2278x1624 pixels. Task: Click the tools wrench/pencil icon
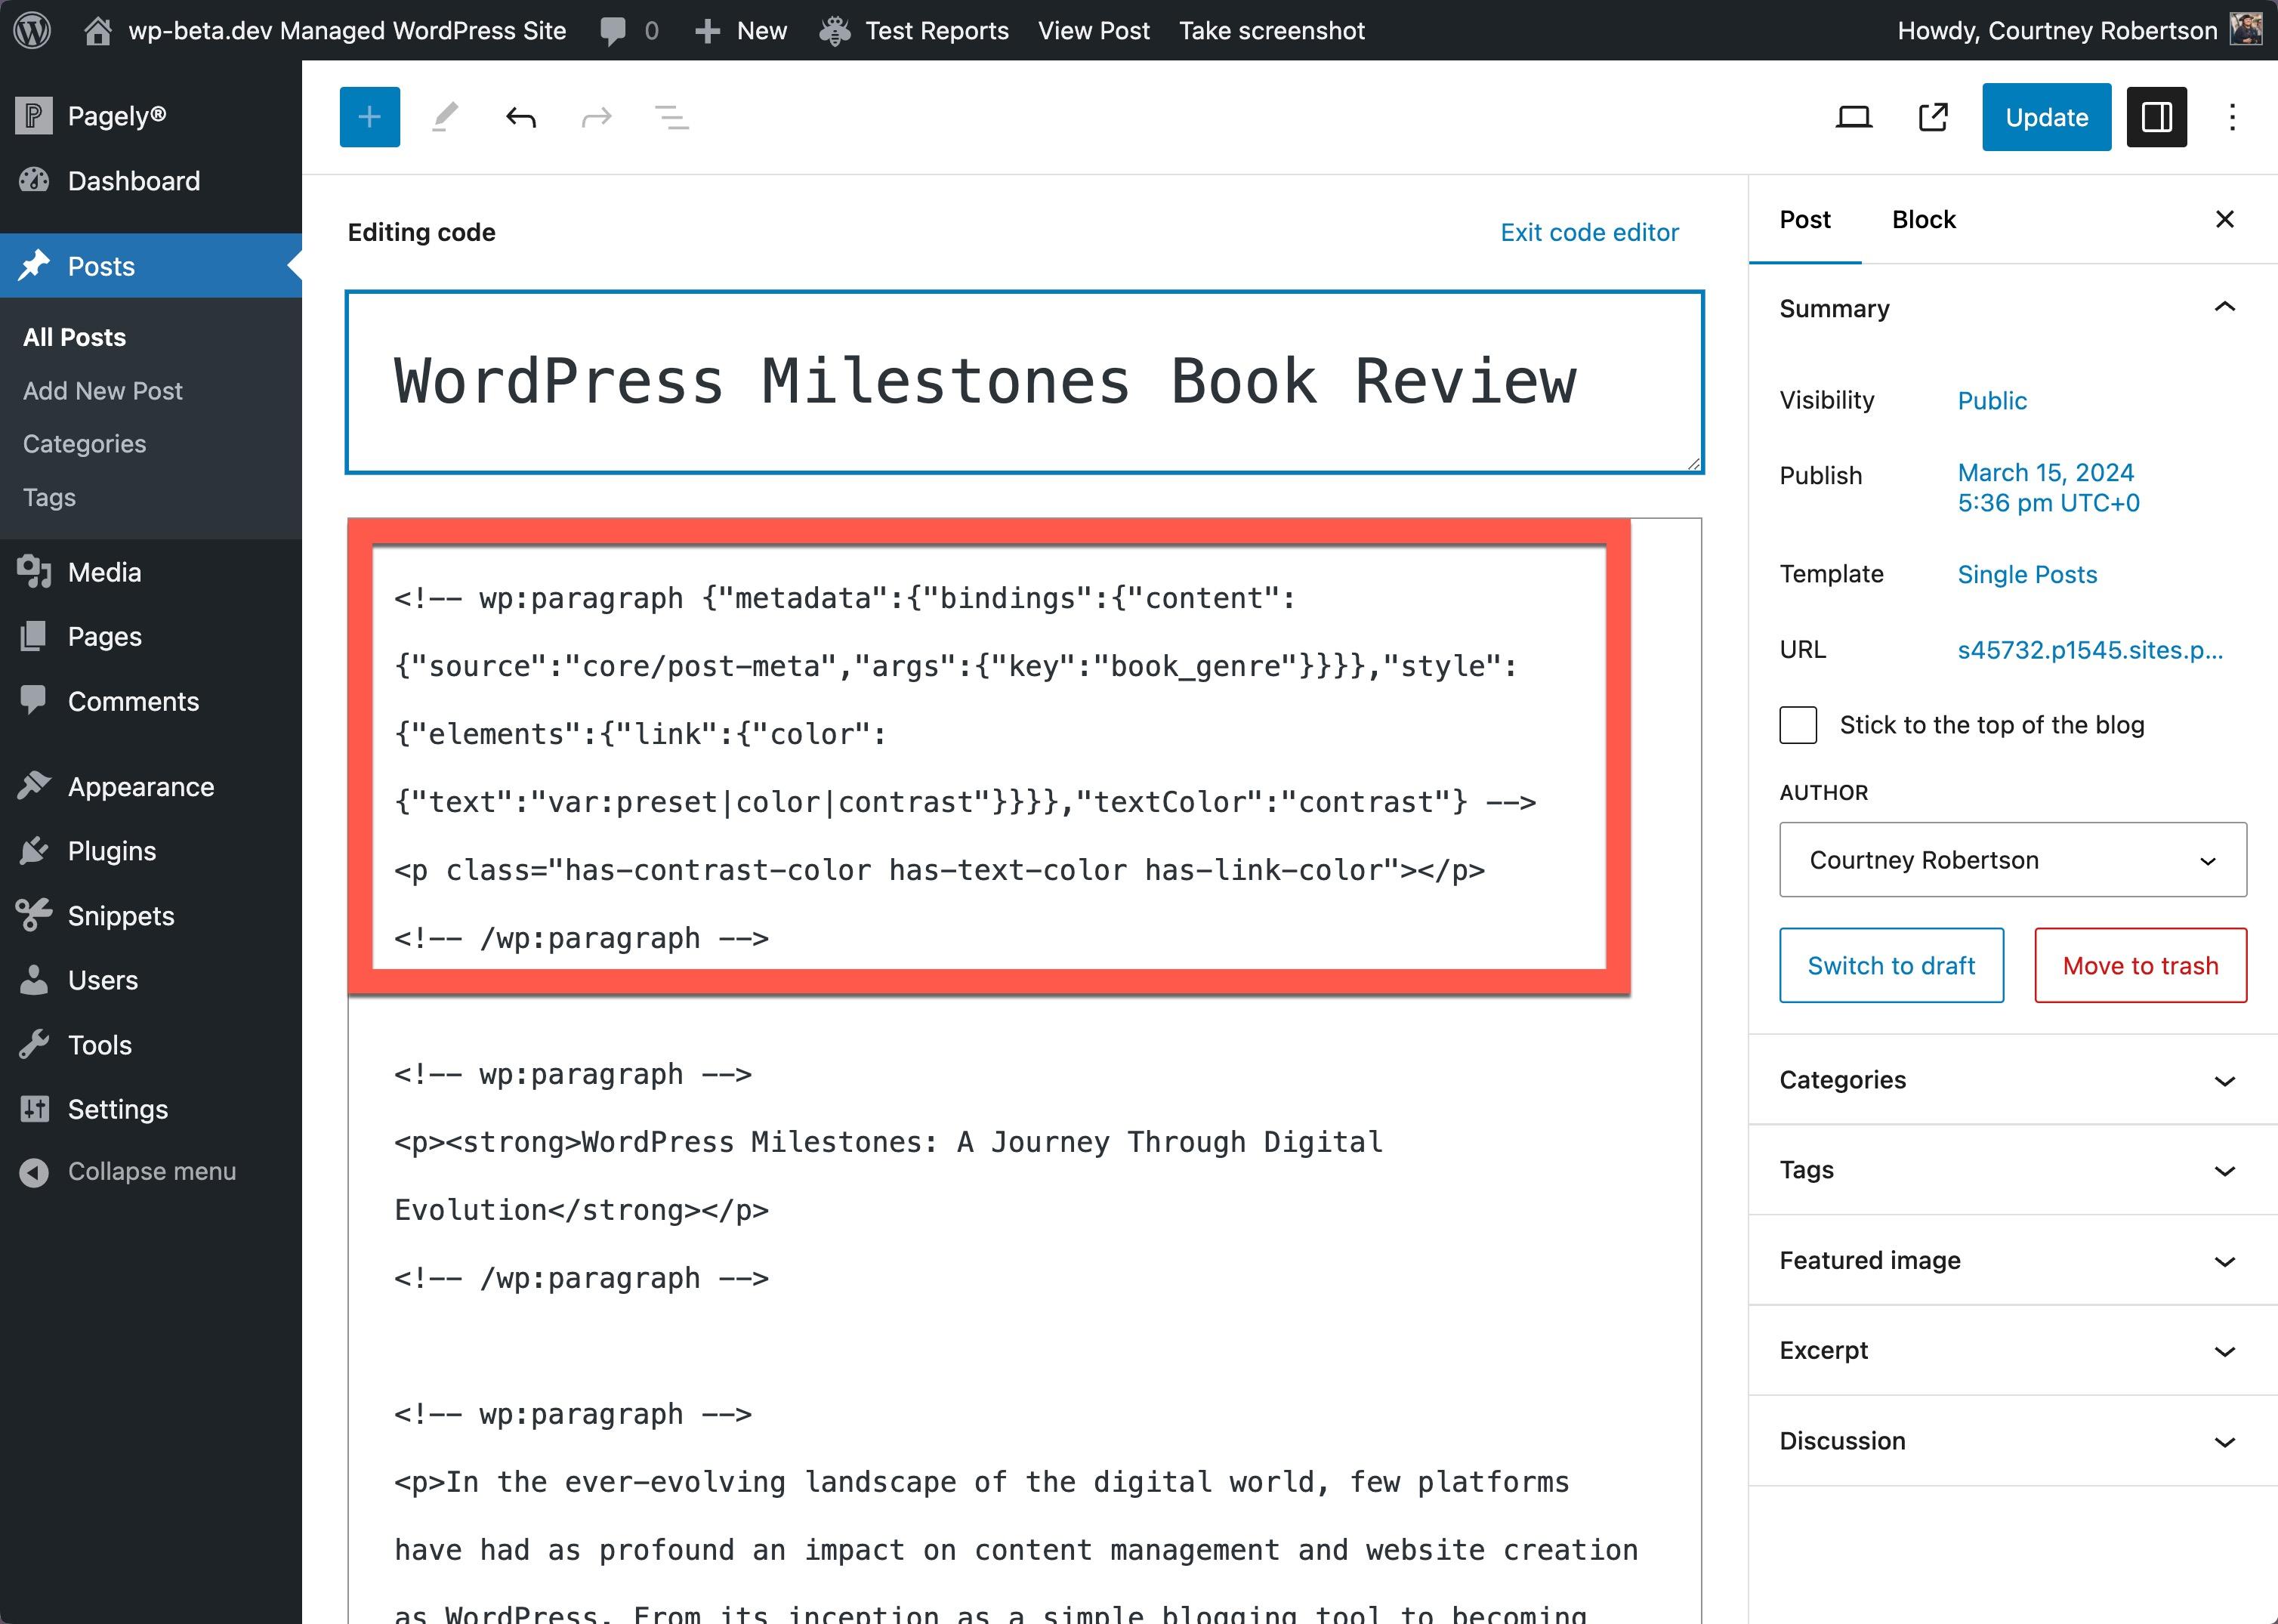pyautogui.click(x=445, y=118)
